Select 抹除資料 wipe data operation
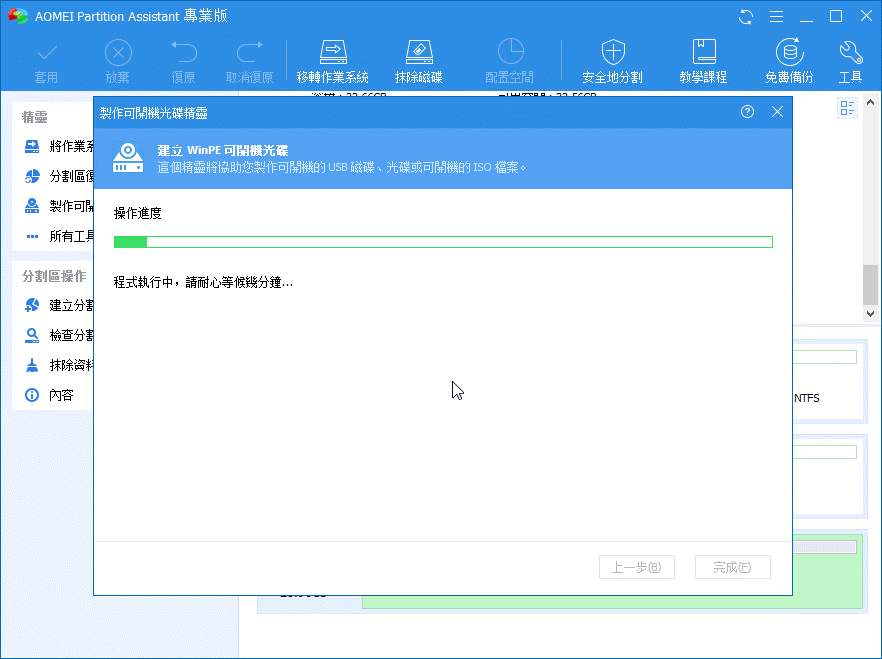This screenshot has width=882, height=659. coord(59,365)
